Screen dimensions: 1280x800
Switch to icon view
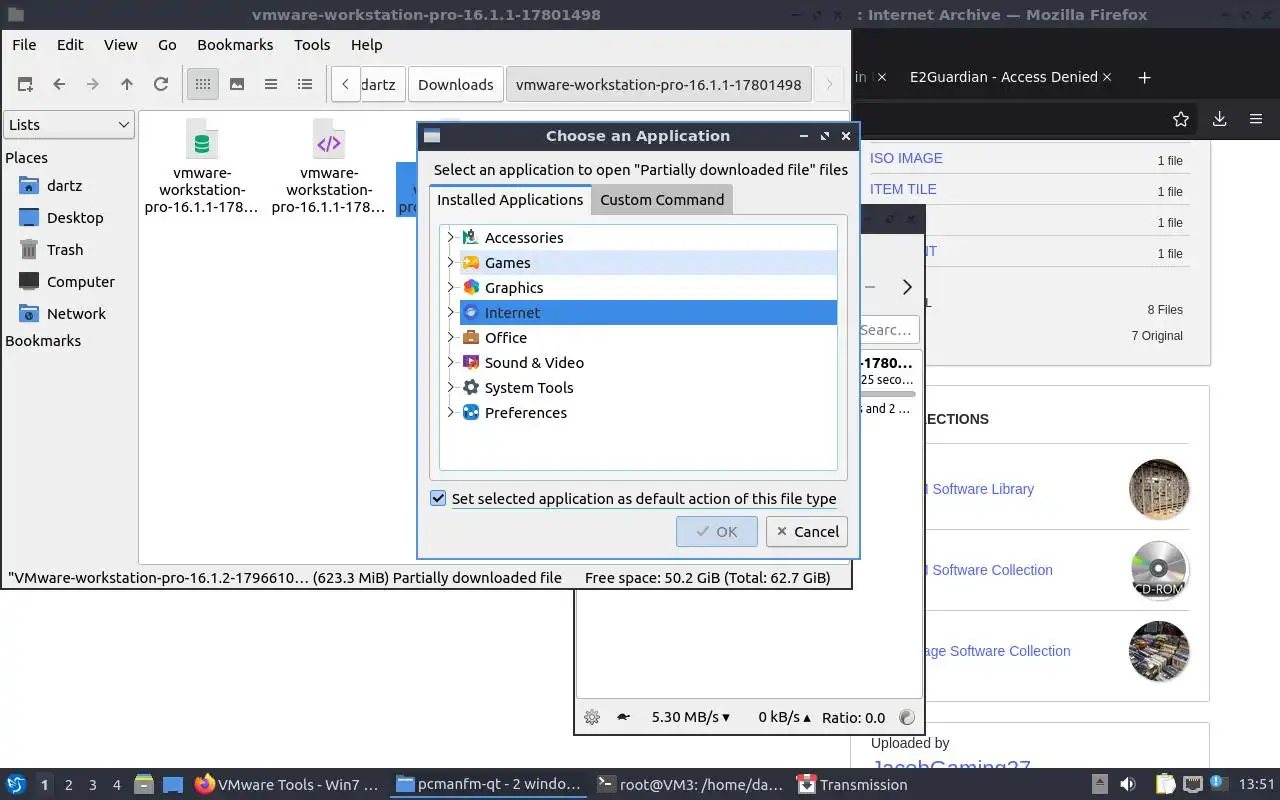click(203, 84)
